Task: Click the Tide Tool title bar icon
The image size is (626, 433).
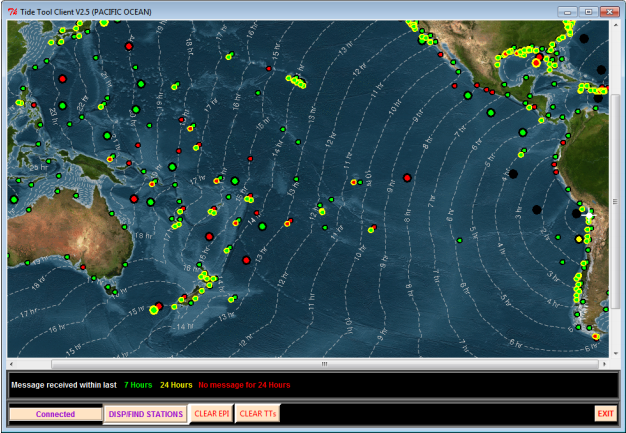Action: (x=13, y=12)
